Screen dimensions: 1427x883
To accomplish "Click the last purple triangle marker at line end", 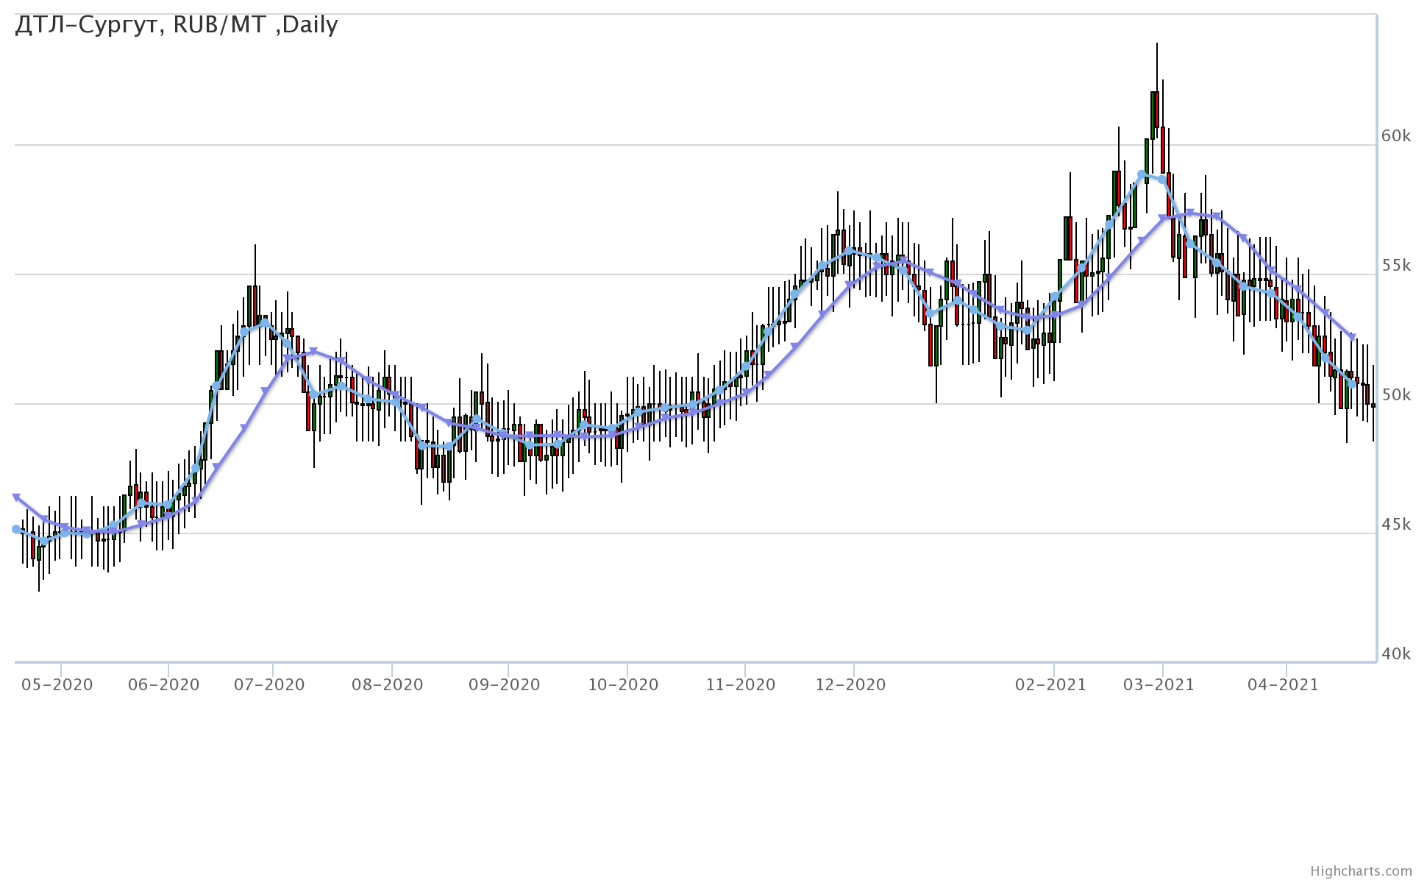I will [1352, 338].
